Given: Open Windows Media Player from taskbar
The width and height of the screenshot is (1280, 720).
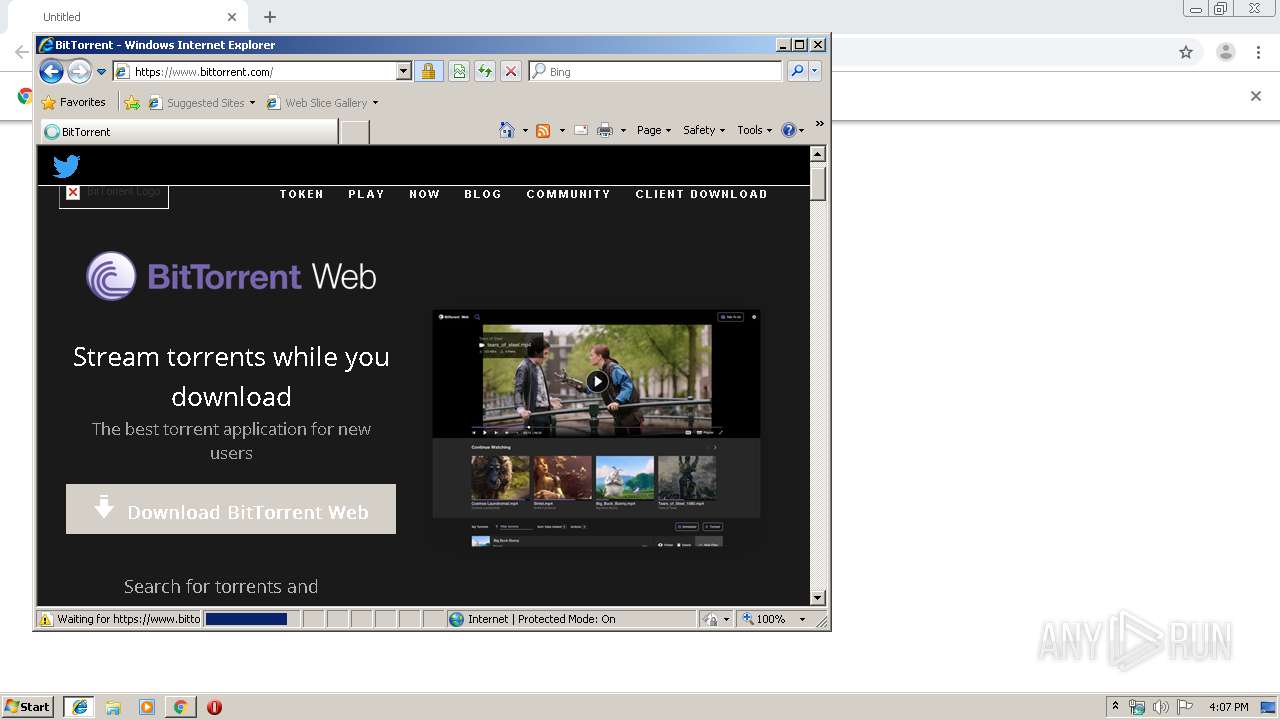Looking at the screenshot, I should [147, 707].
